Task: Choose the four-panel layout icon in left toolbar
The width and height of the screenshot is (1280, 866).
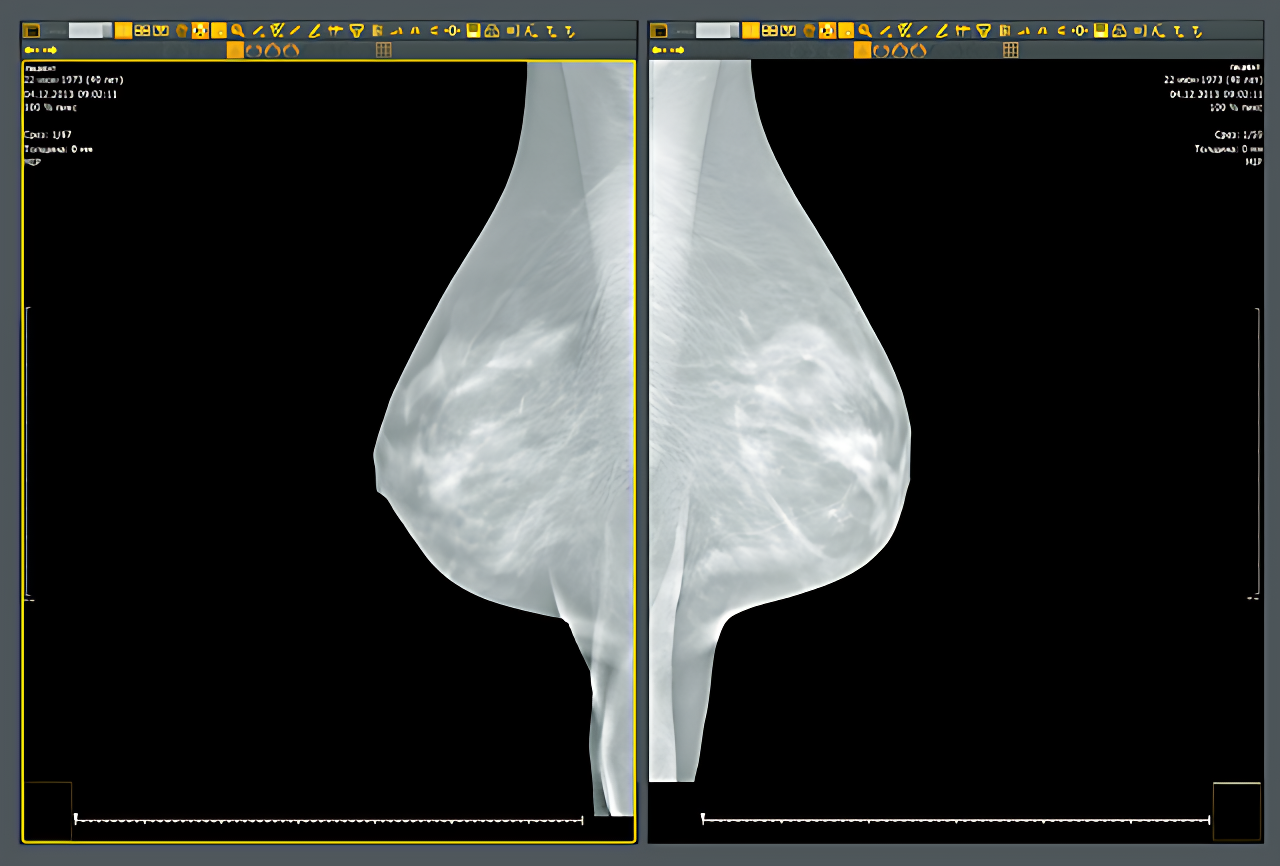Action: coord(142,31)
